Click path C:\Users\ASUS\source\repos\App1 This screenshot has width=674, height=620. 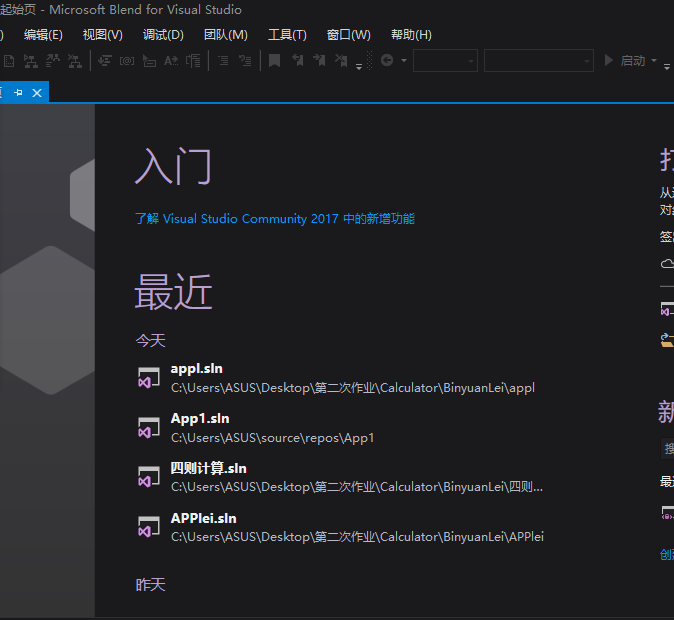(273, 438)
